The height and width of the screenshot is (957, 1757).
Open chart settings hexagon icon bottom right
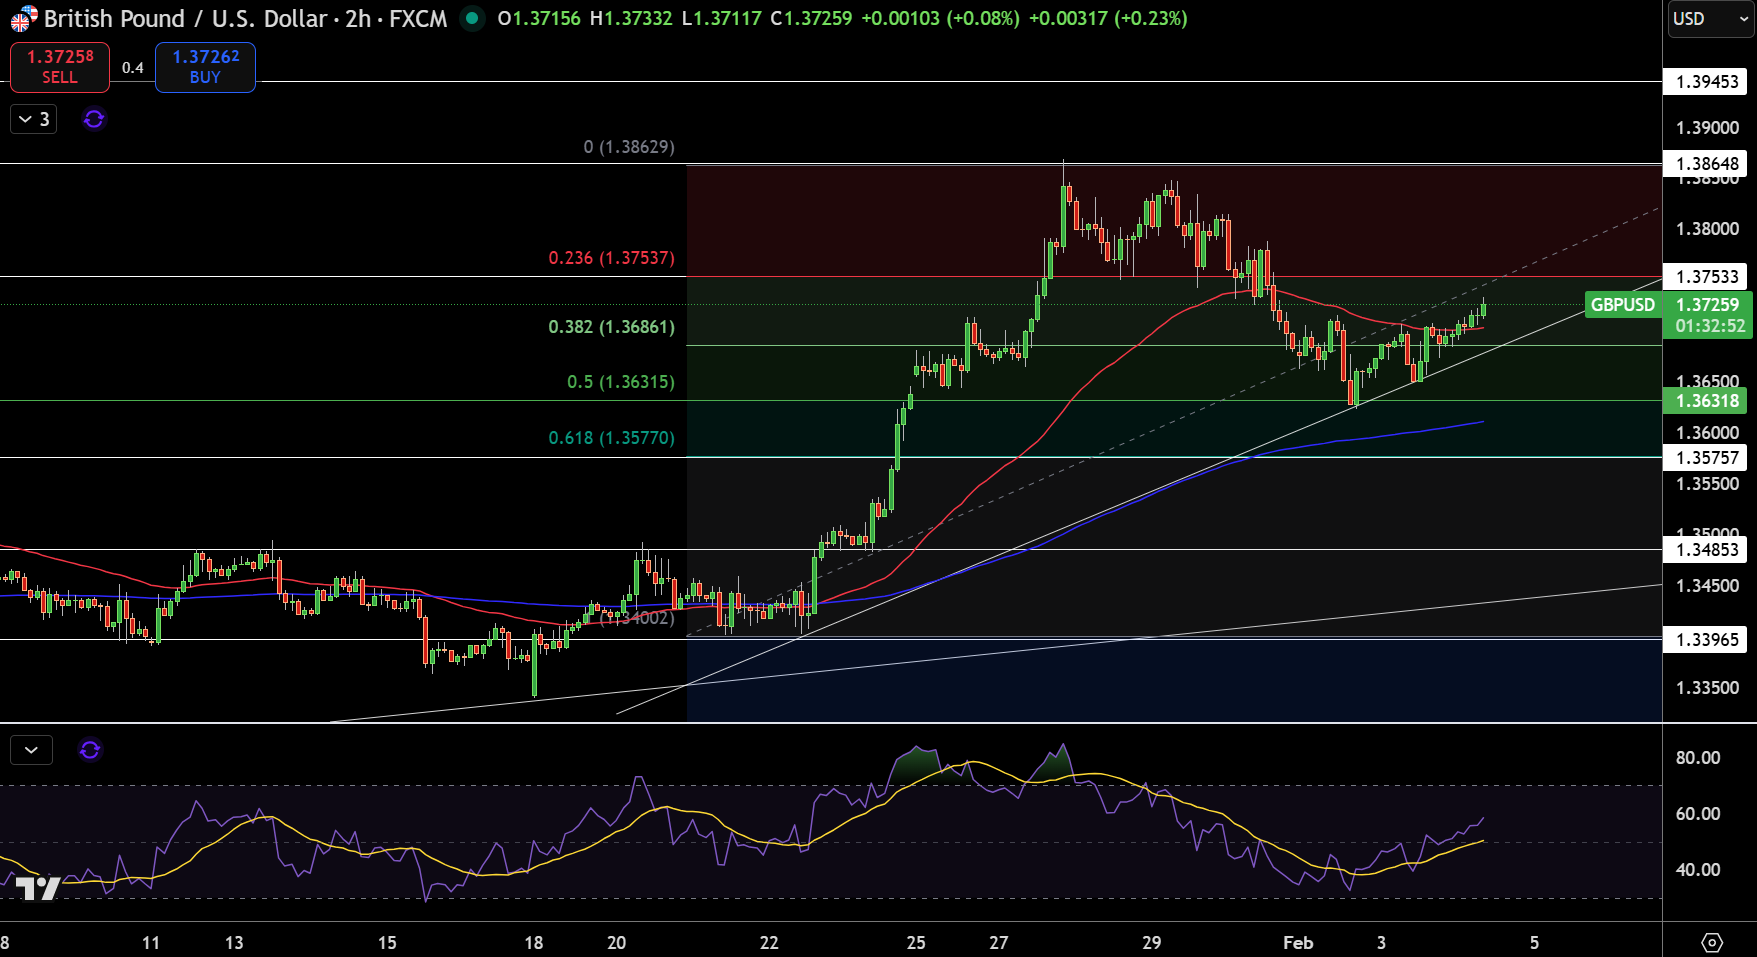1712,942
